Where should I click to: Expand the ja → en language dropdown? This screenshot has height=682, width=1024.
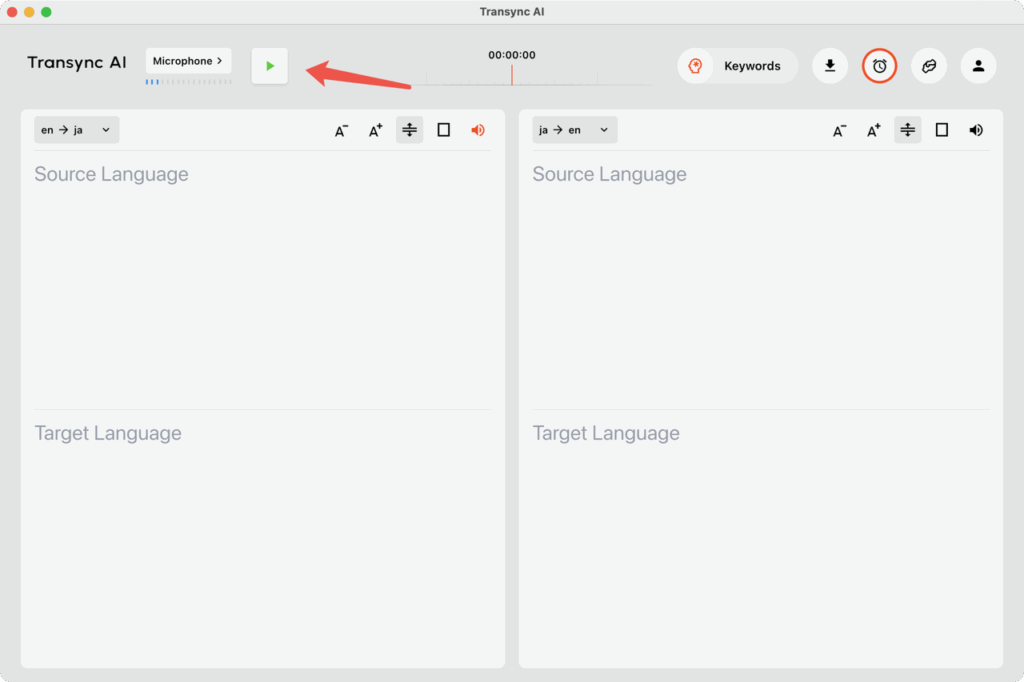tap(574, 130)
